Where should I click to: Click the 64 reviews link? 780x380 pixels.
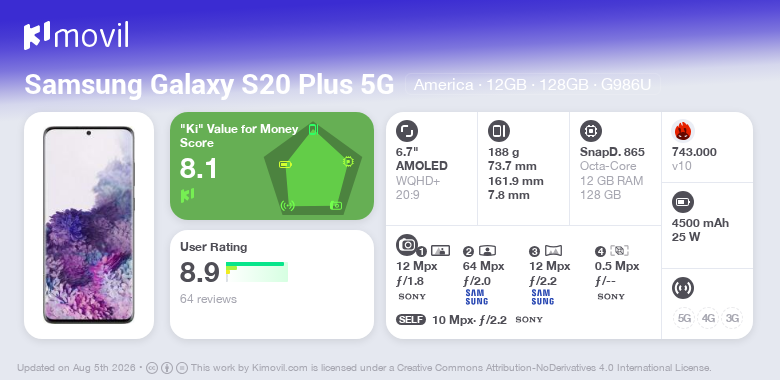coord(208,299)
